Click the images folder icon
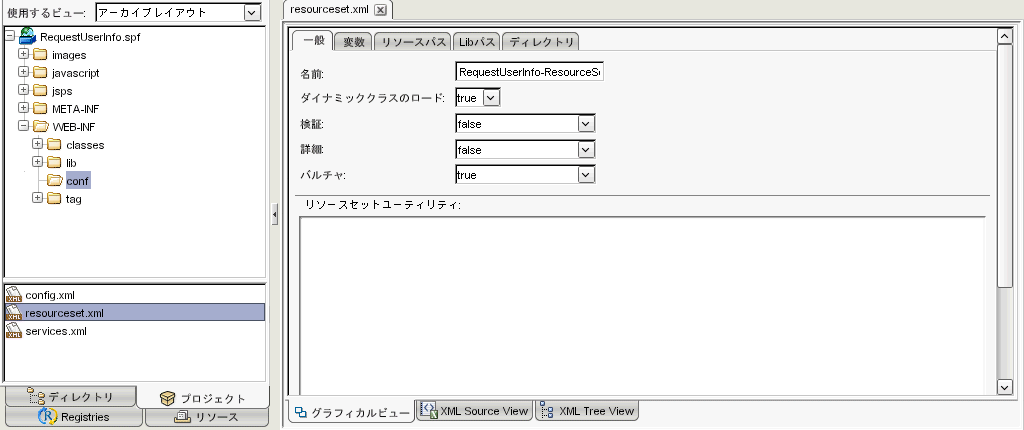This screenshot has width=1024, height=430. click(40, 55)
